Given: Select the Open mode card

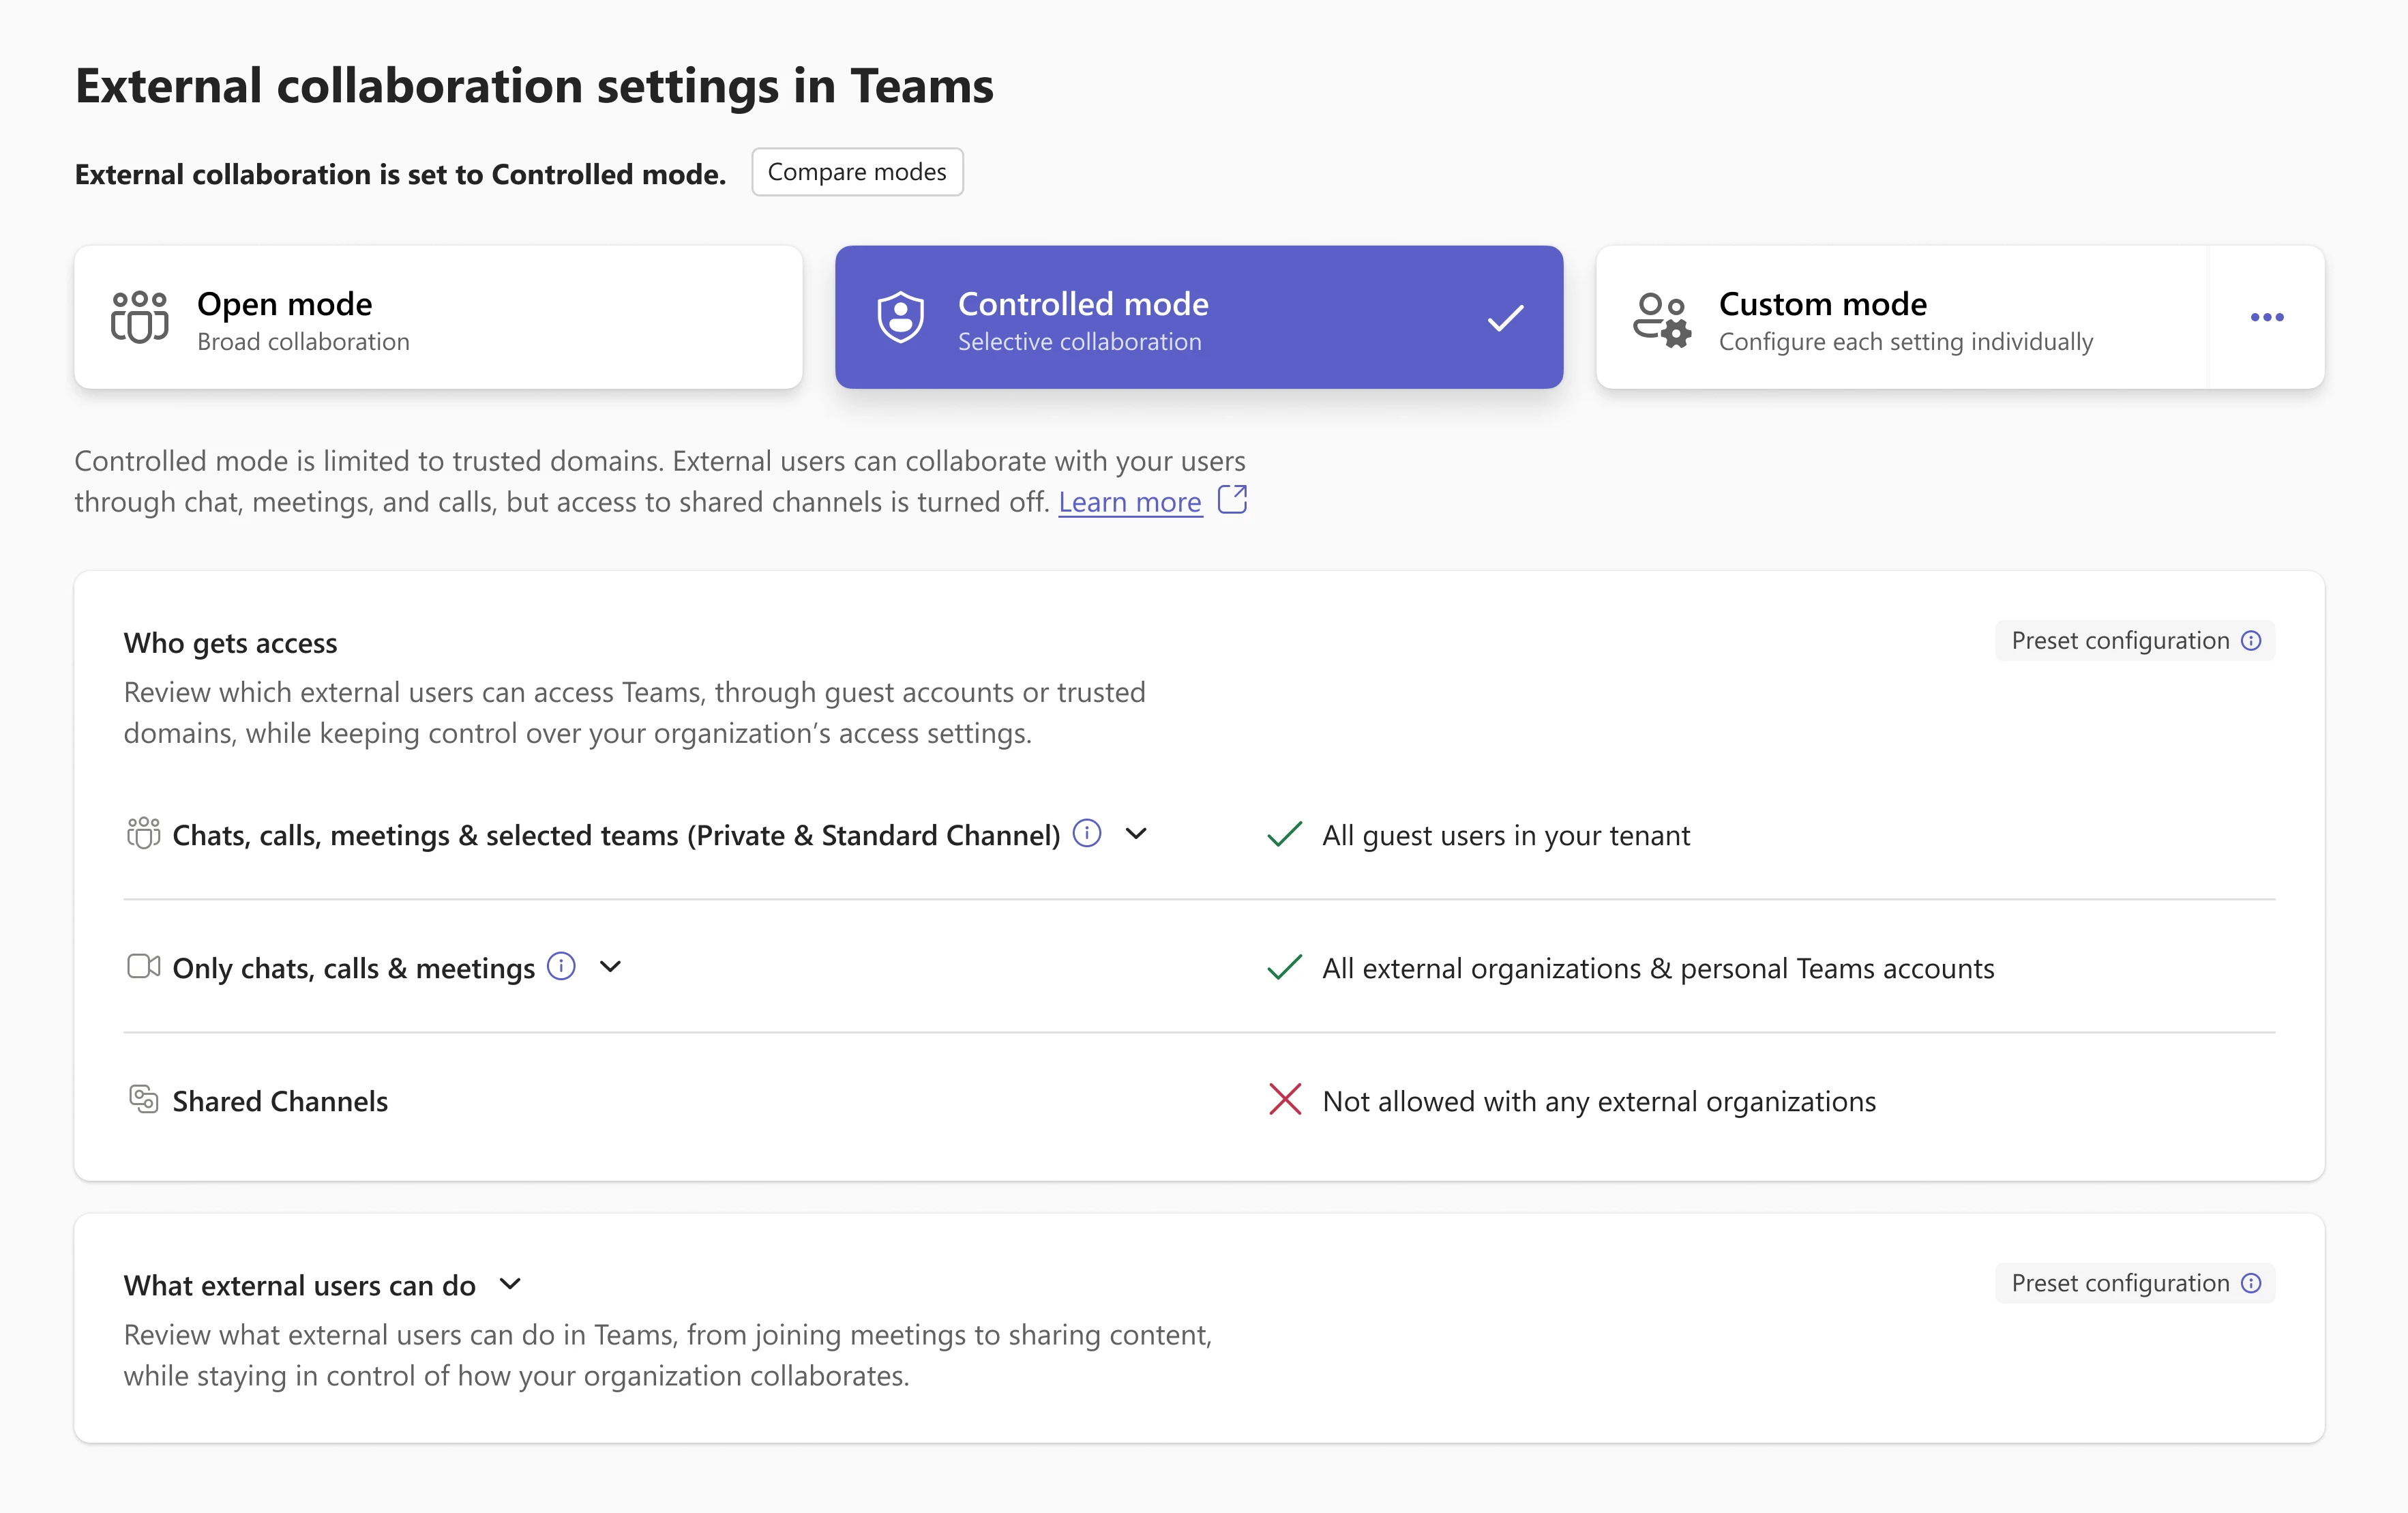Looking at the screenshot, I should (438, 317).
